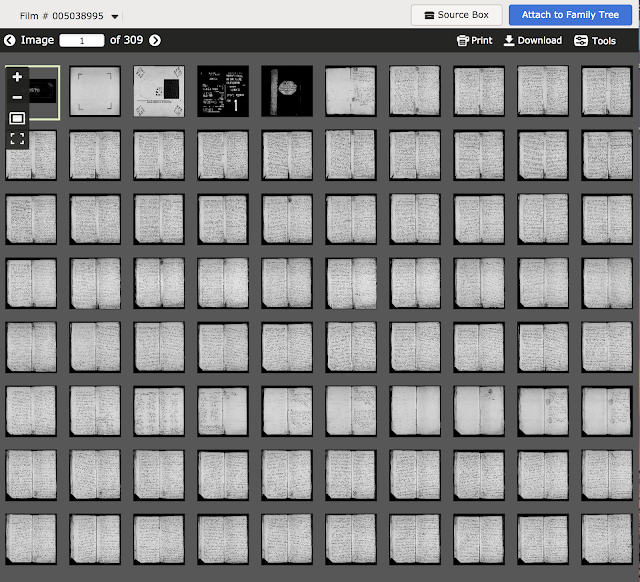Open the blank frame-corner thumbnail

click(x=95, y=91)
